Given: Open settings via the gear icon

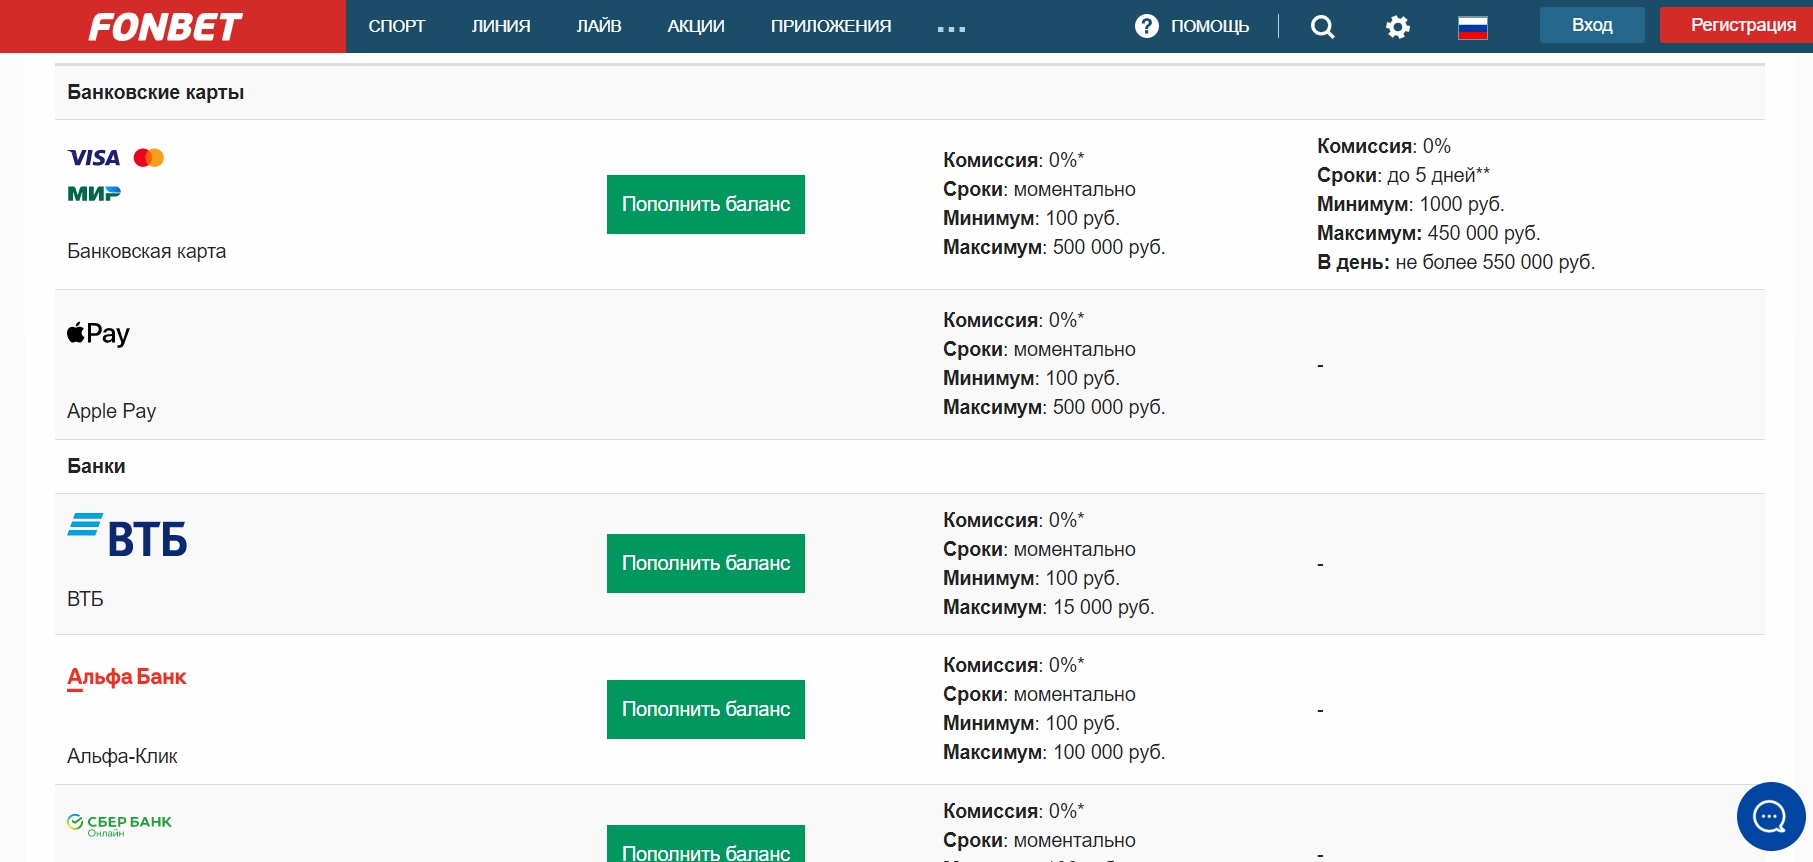Looking at the screenshot, I should 1397,27.
